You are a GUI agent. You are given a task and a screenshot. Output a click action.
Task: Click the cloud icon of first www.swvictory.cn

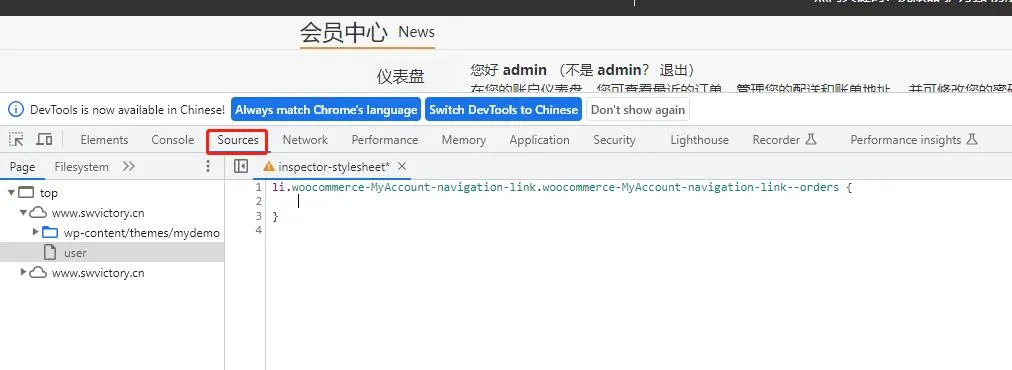click(38, 212)
